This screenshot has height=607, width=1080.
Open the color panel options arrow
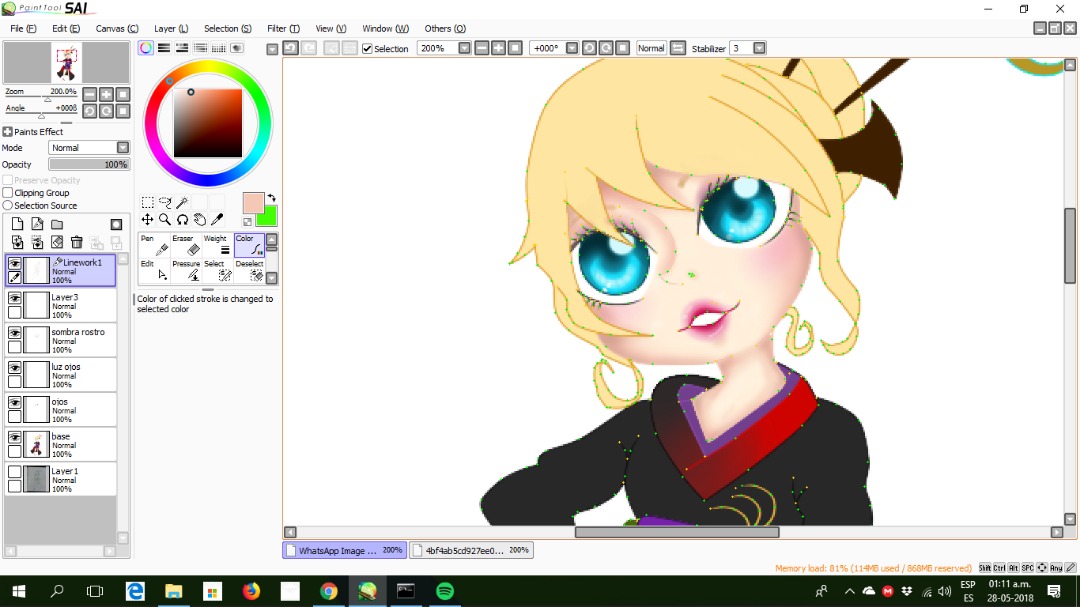click(x=272, y=49)
